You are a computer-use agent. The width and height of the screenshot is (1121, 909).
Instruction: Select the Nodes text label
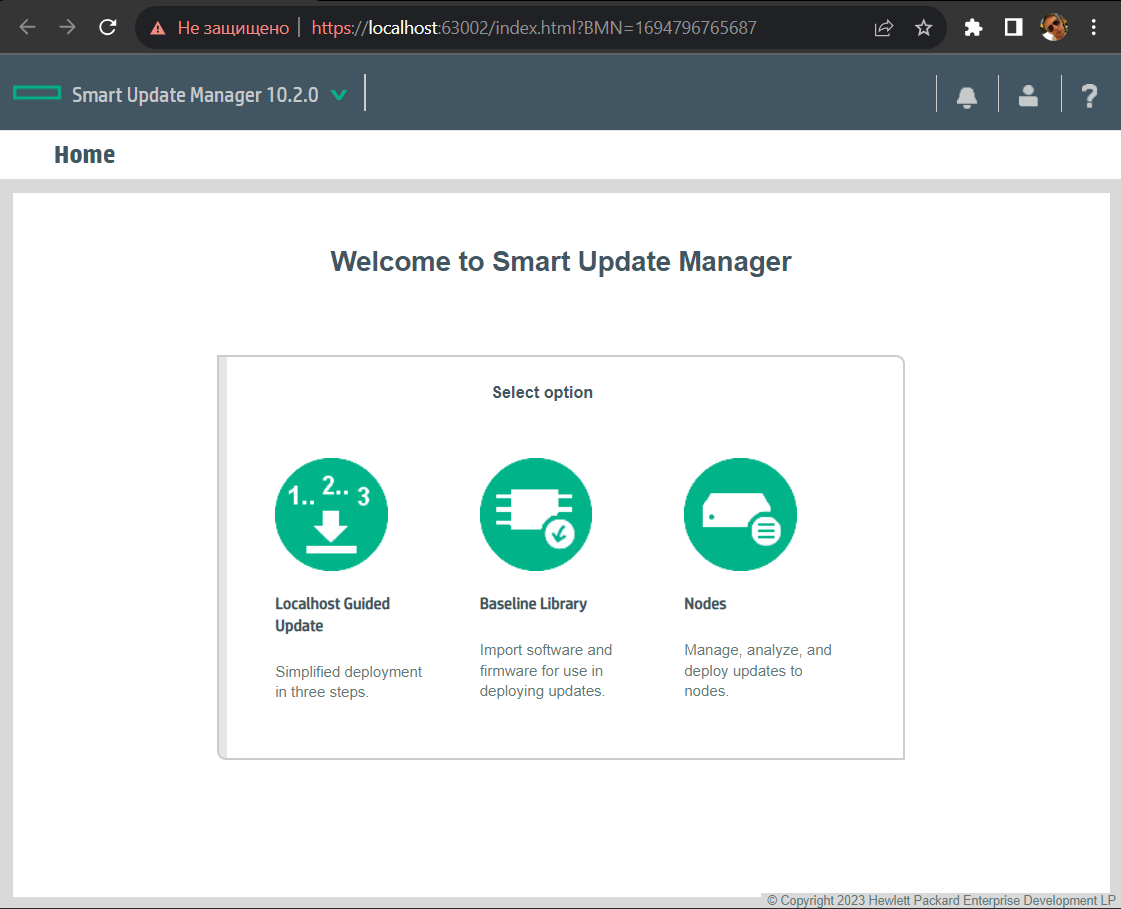tap(705, 604)
